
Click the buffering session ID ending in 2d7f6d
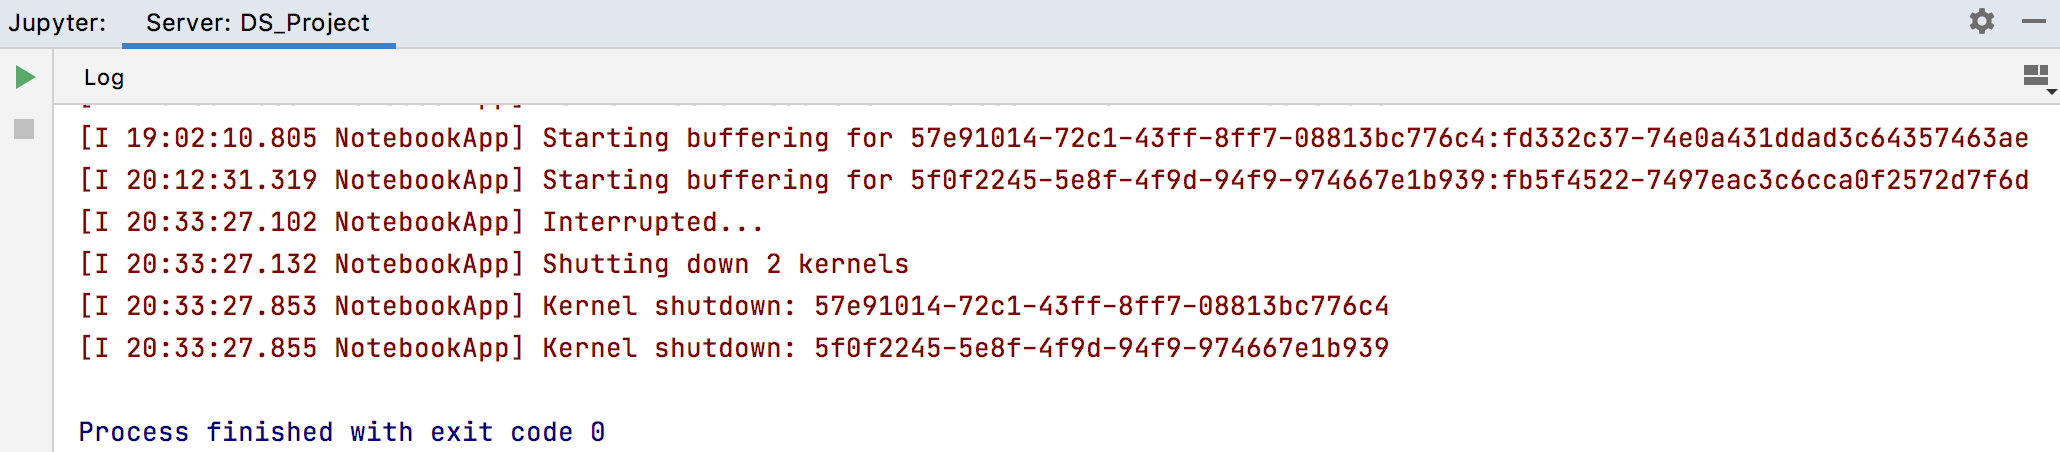[1469, 180]
